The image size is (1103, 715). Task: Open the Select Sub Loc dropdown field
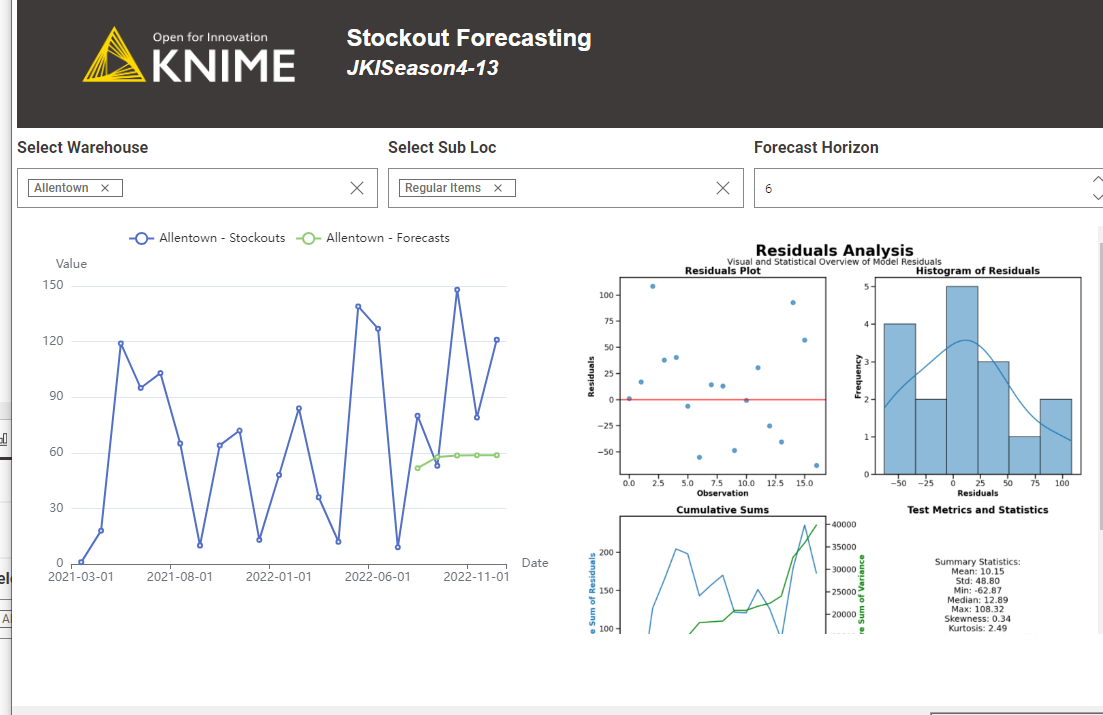point(610,188)
